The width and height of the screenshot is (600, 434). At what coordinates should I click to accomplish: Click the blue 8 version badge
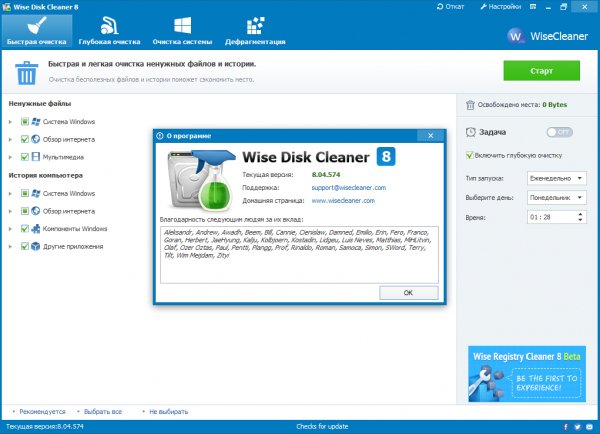(386, 157)
